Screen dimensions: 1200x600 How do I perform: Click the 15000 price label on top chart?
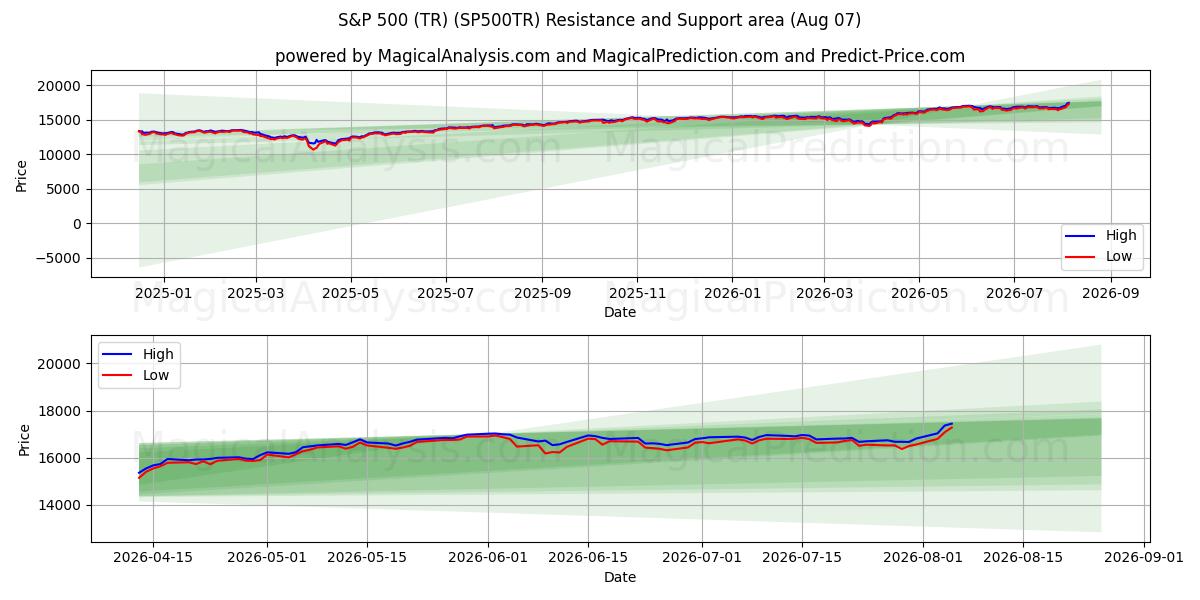tap(60, 120)
